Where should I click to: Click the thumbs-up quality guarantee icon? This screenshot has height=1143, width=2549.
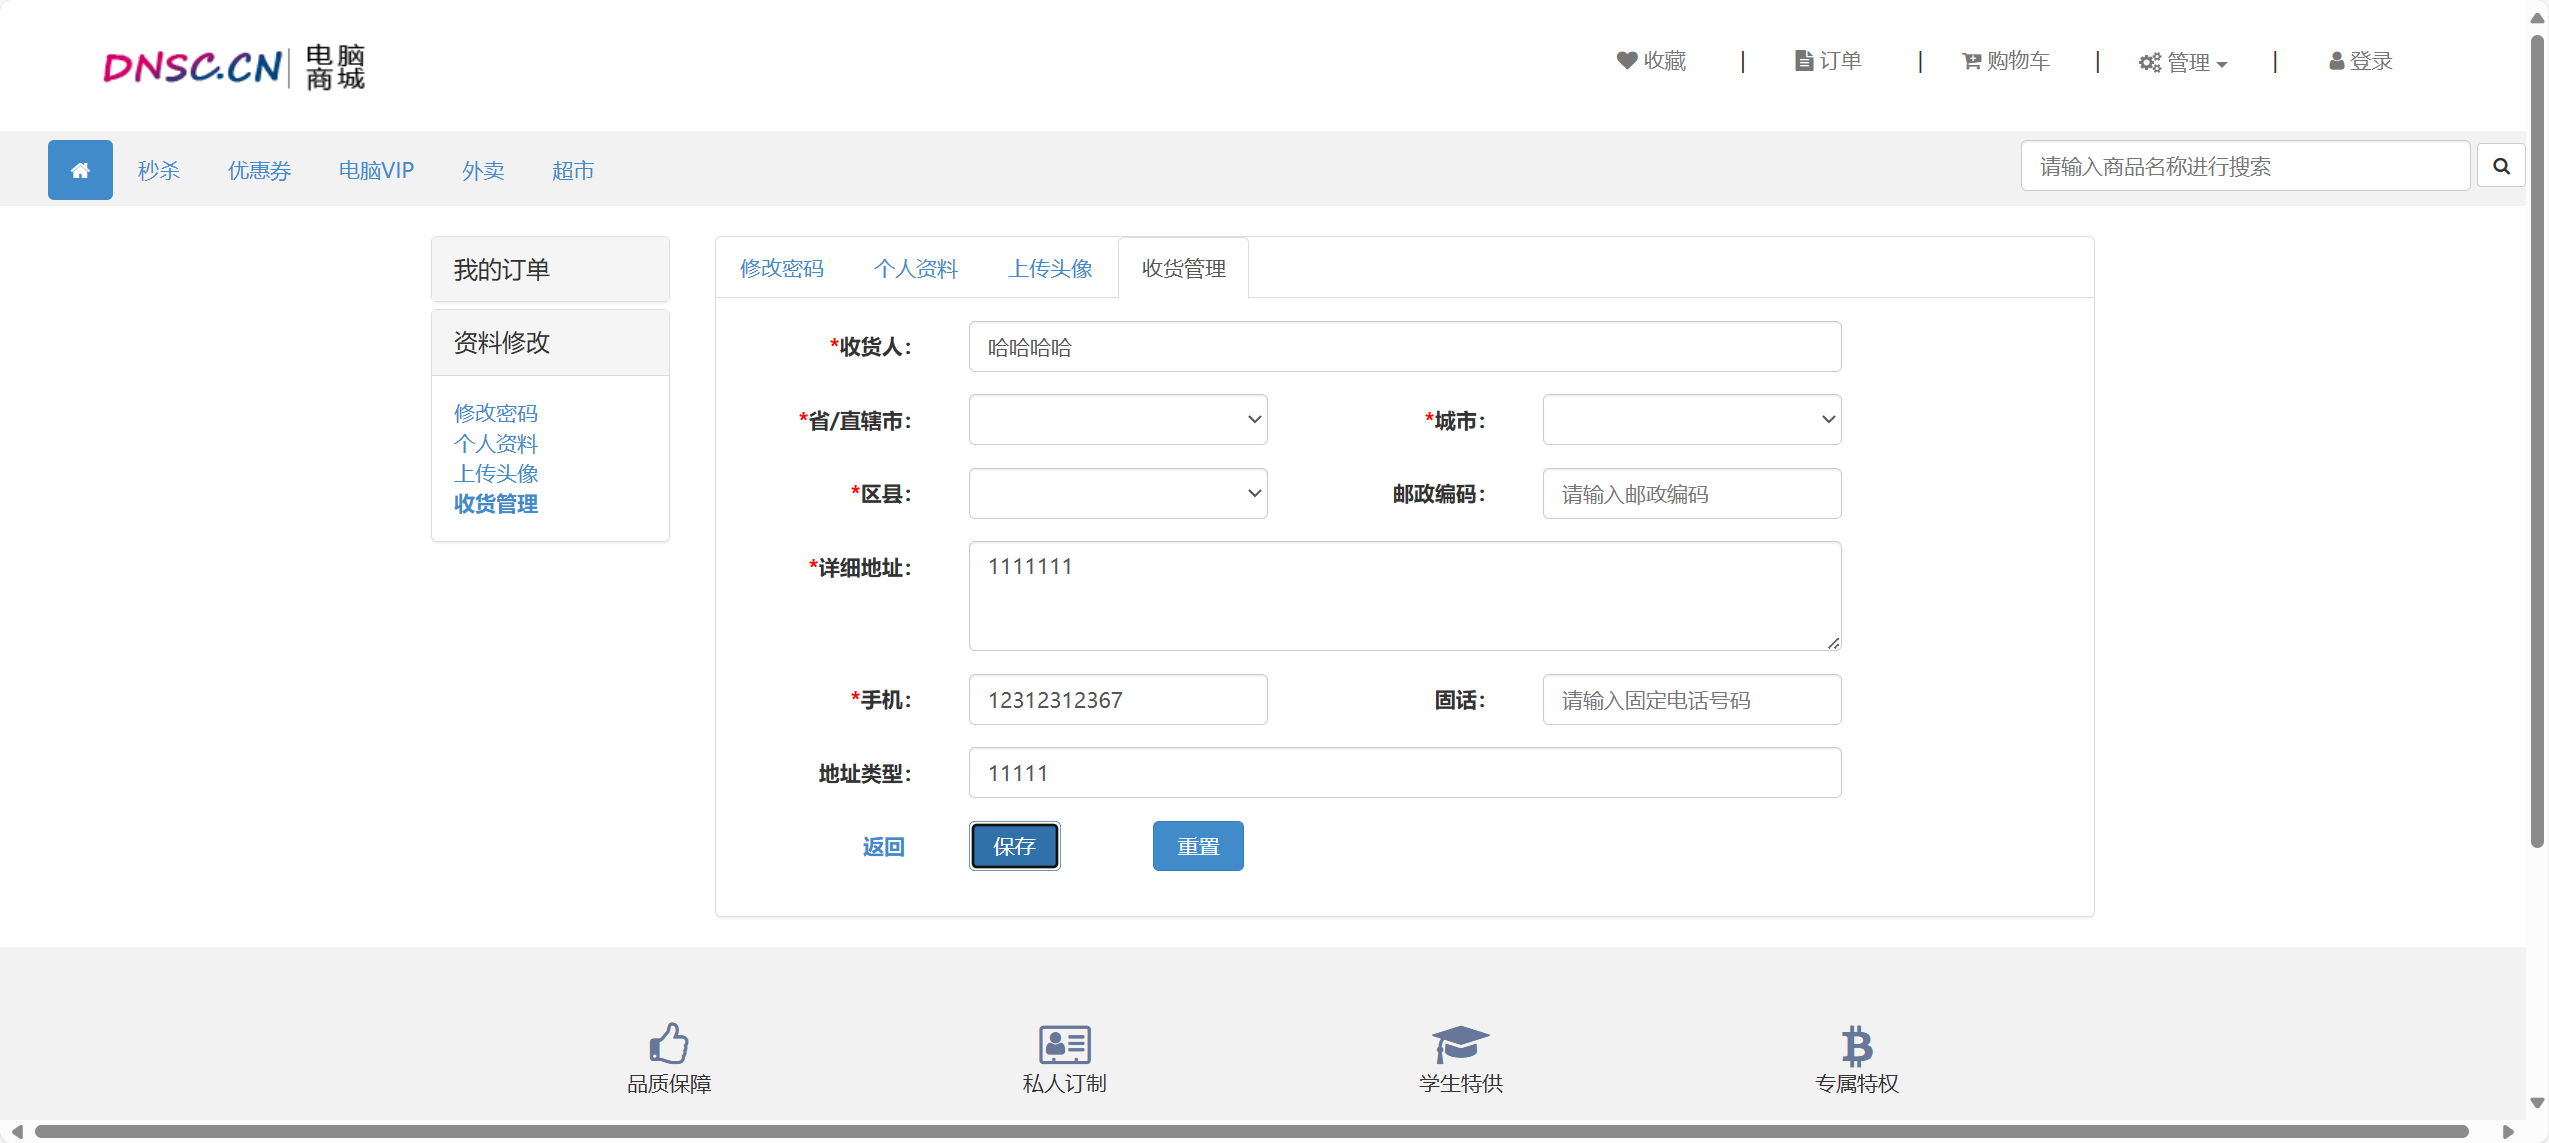pyautogui.click(x=668, y=1043)
